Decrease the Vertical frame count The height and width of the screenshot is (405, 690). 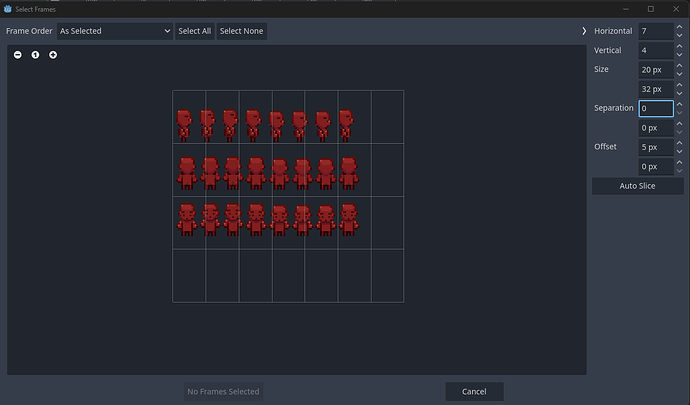tap(679, 55)
